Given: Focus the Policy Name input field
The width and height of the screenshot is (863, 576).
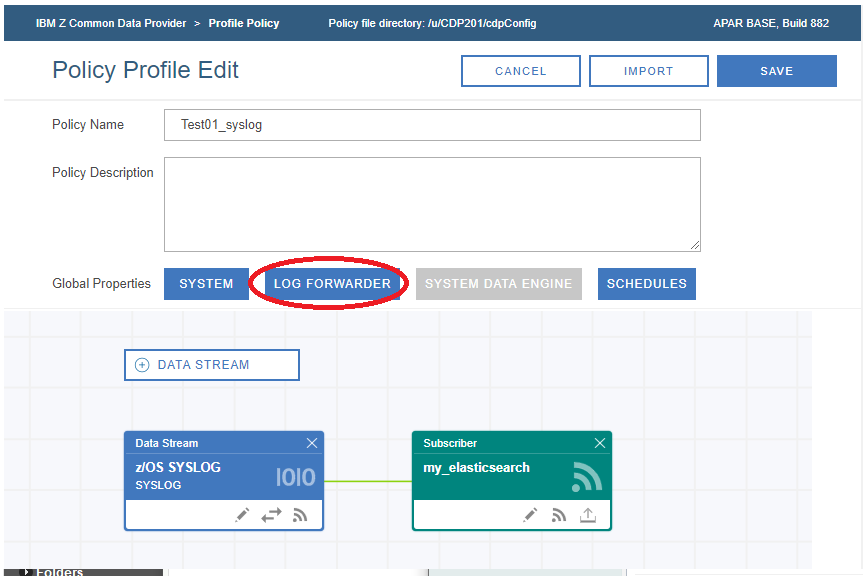Looking at the screenshot, I should point(432,125).
